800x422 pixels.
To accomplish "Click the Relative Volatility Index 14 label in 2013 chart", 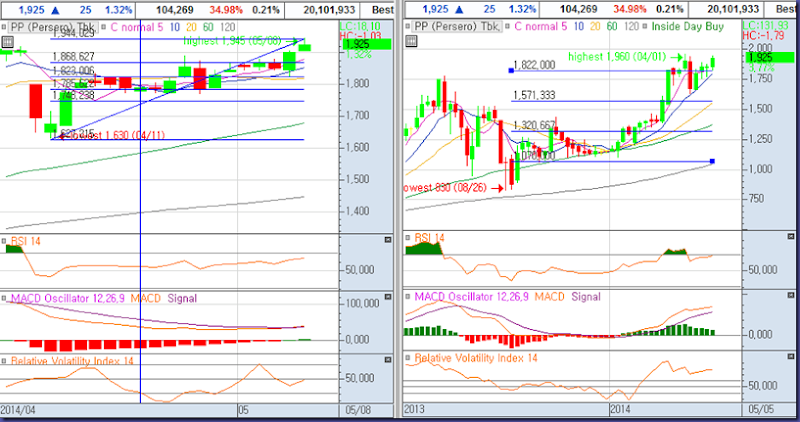I will [476, 358].
